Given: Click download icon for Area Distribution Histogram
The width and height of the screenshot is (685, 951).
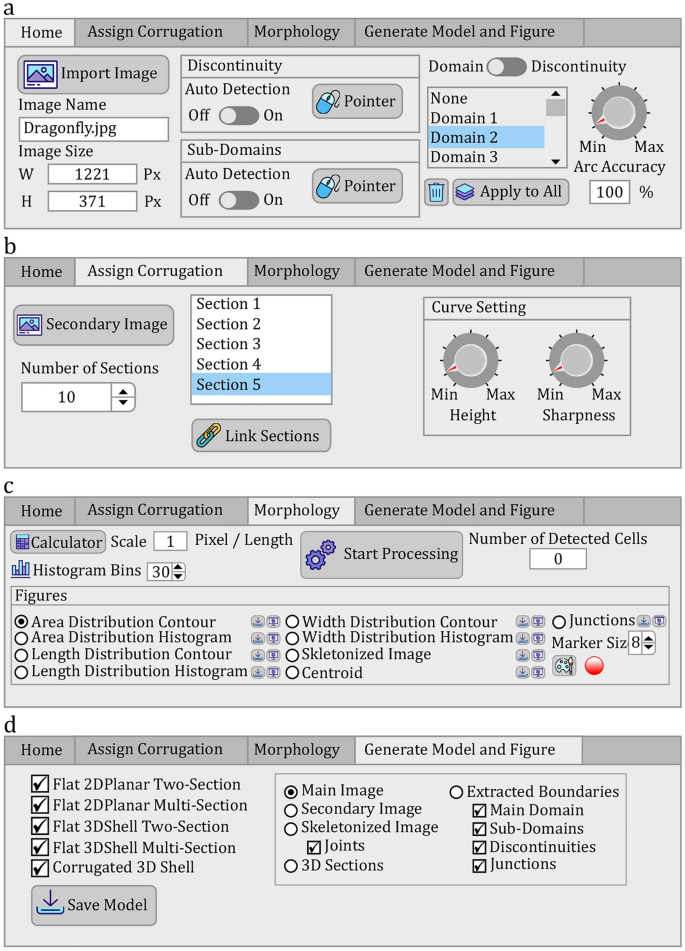Looking at the screenshot, I should coord(258,638).
